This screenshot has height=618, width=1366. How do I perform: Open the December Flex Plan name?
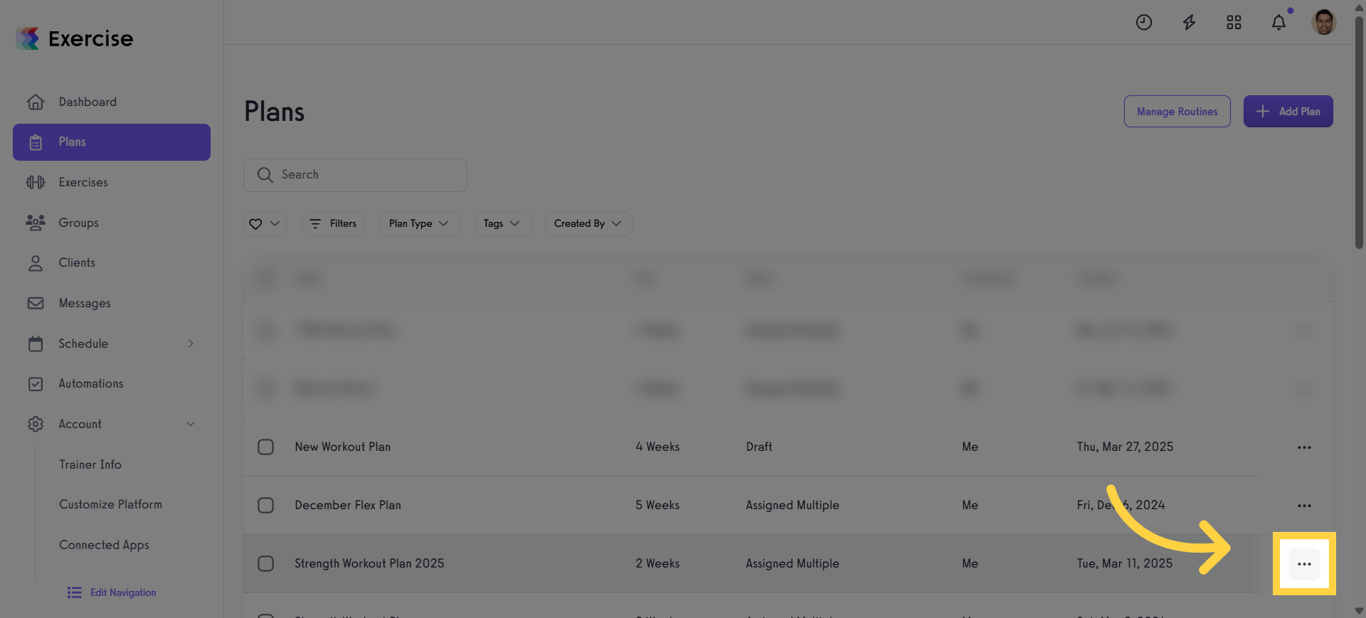(x=348, y=505)
